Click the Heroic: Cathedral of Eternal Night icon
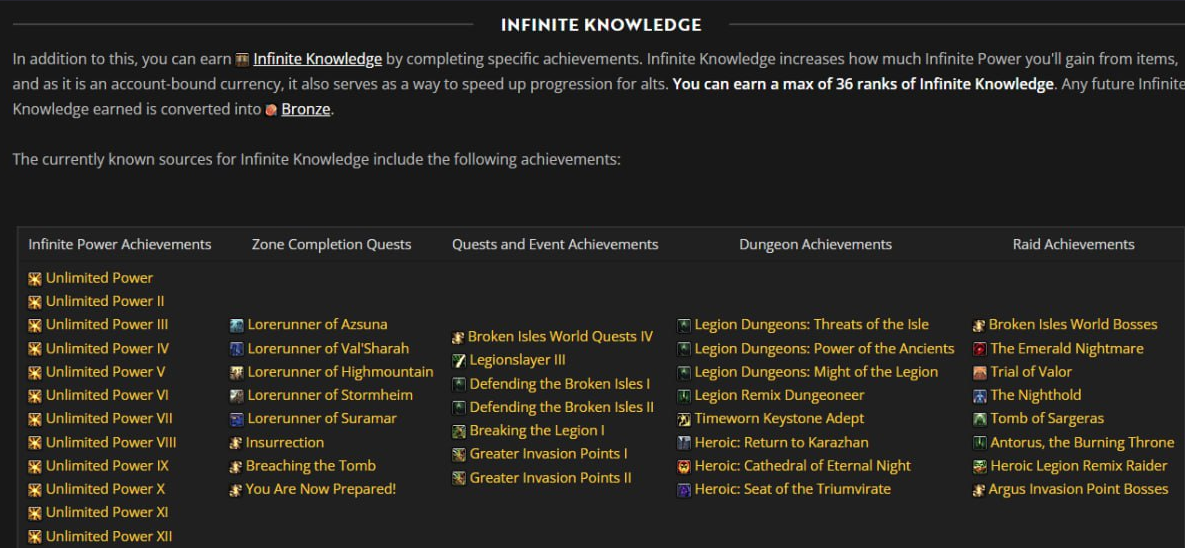1185x548 pixels. 684,466
